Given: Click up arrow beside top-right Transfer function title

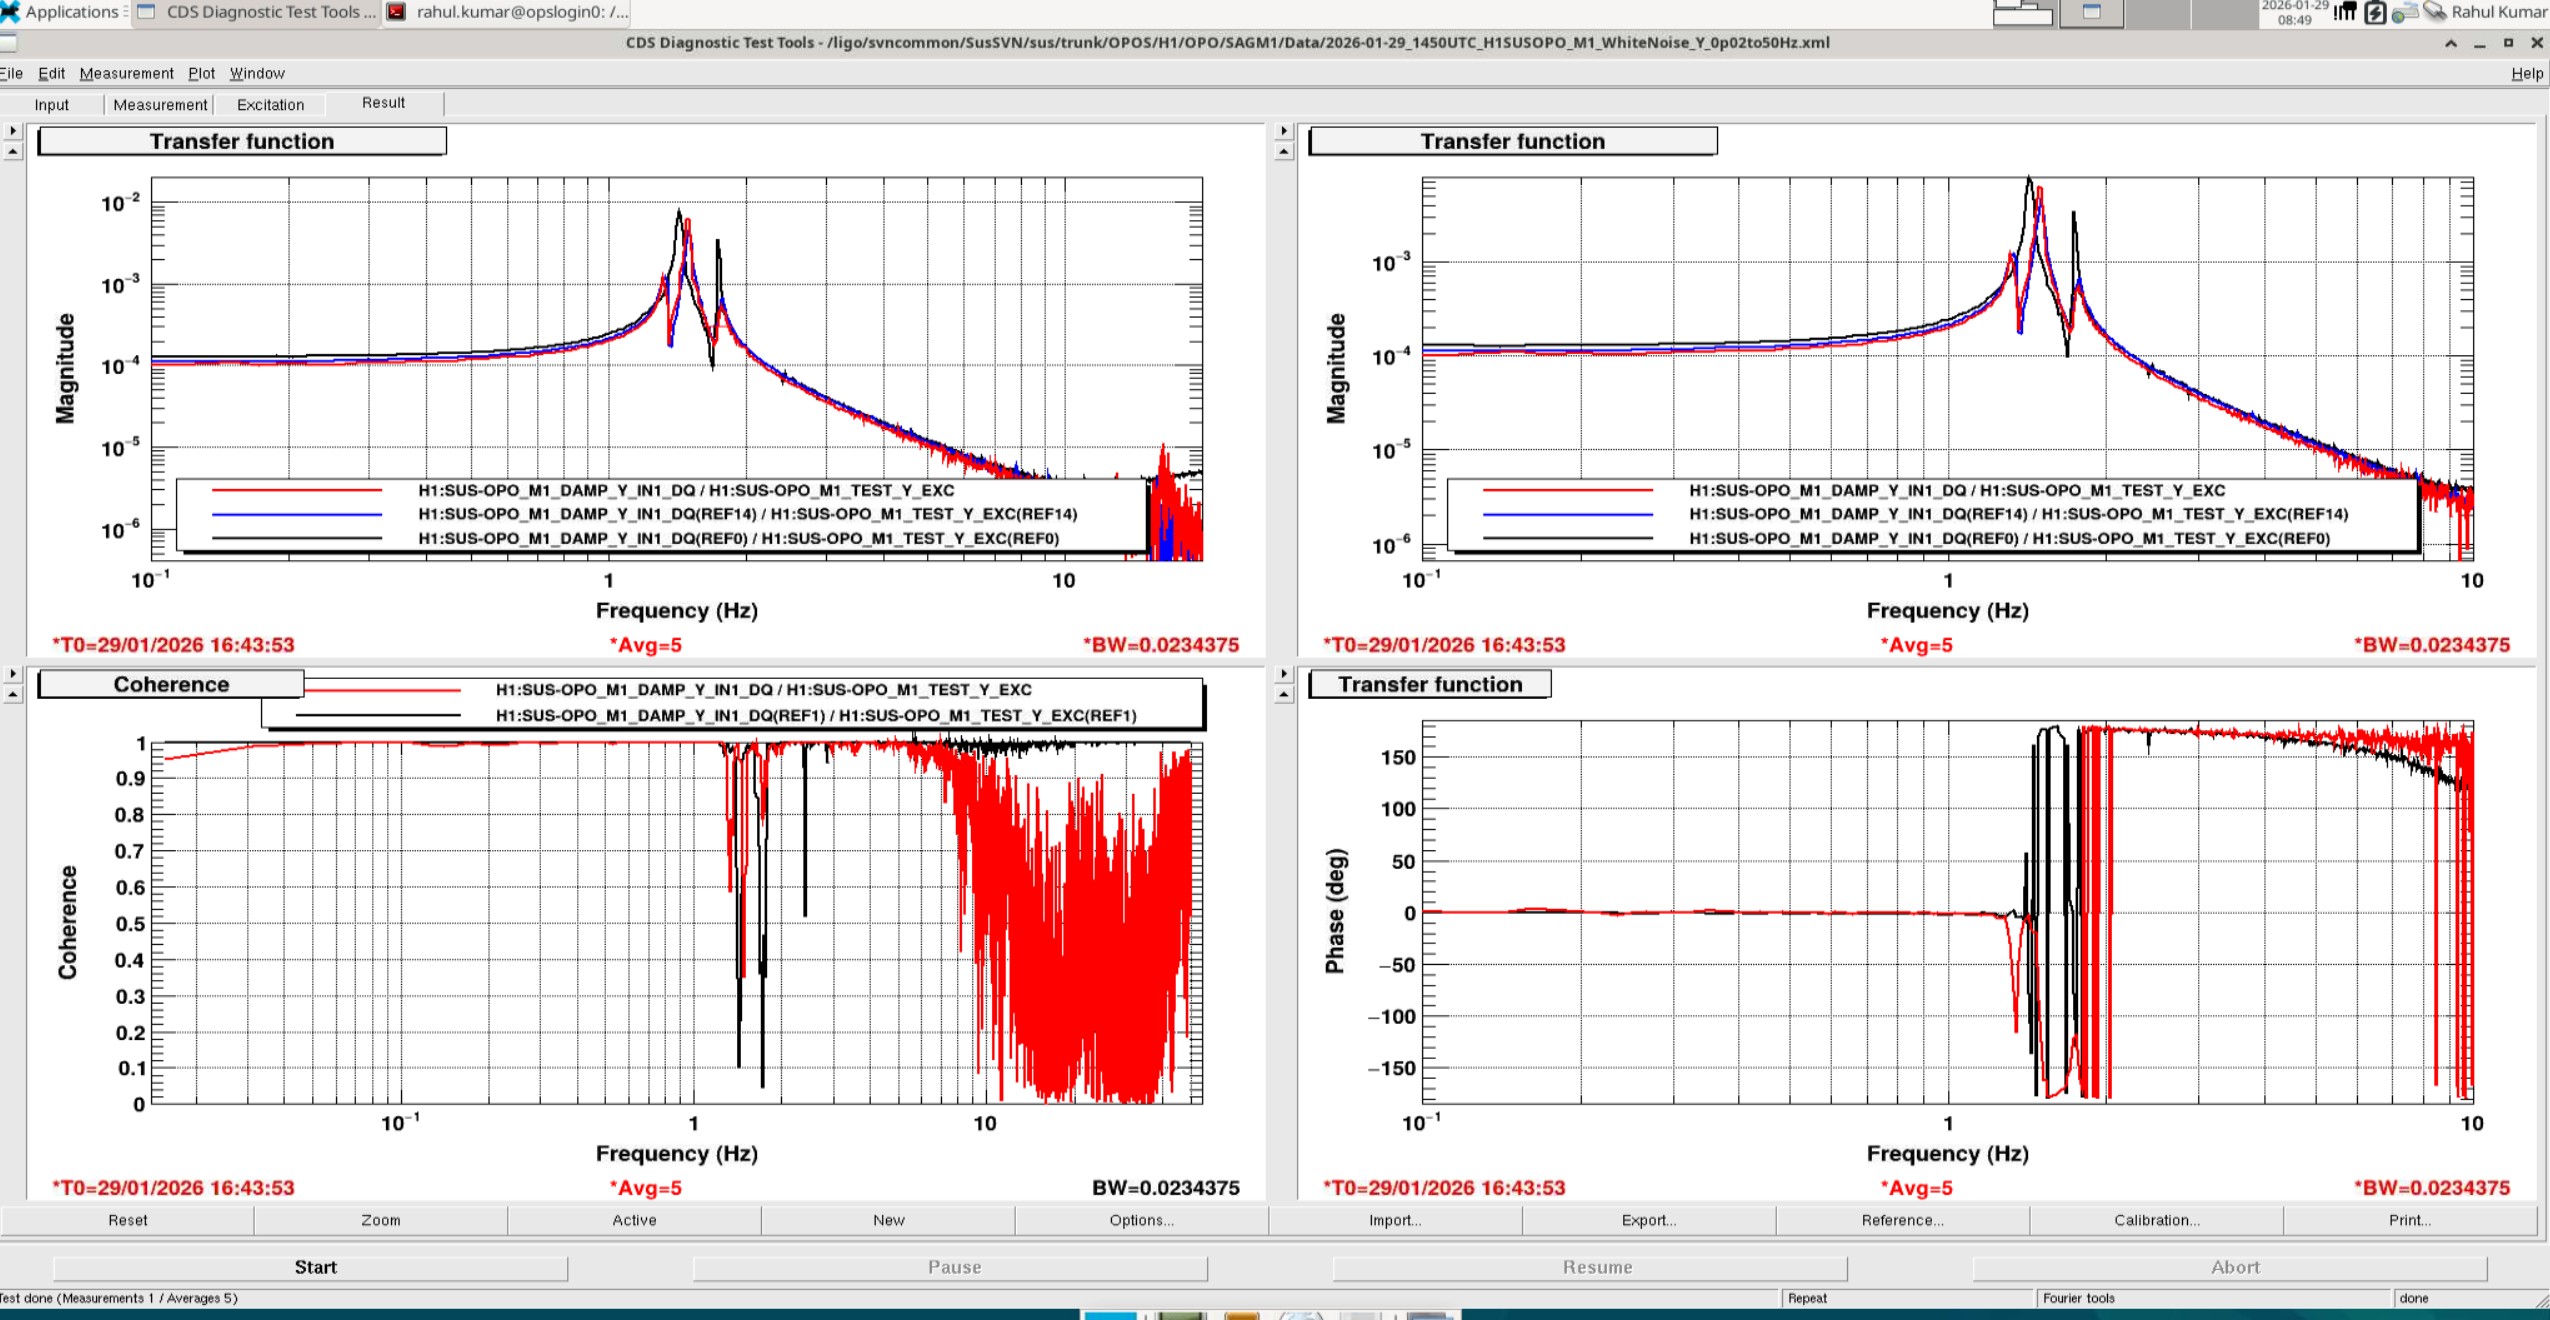Looking at the screenshot, I should (x=1284, y=152).
